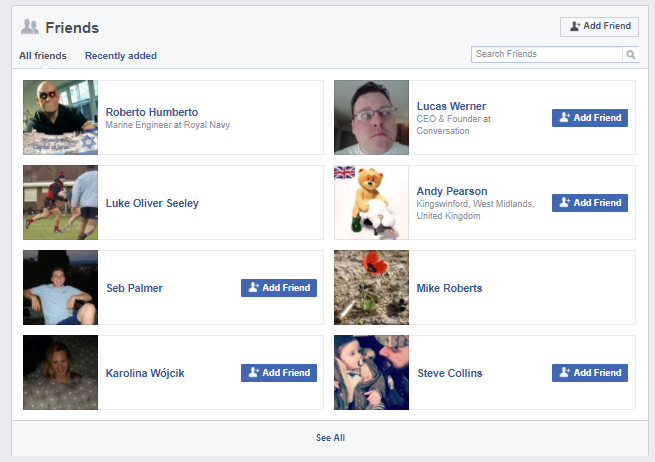Add Karolina Wójcik as a friend
This screenshot has width=655, height=462.
(279, 373)
